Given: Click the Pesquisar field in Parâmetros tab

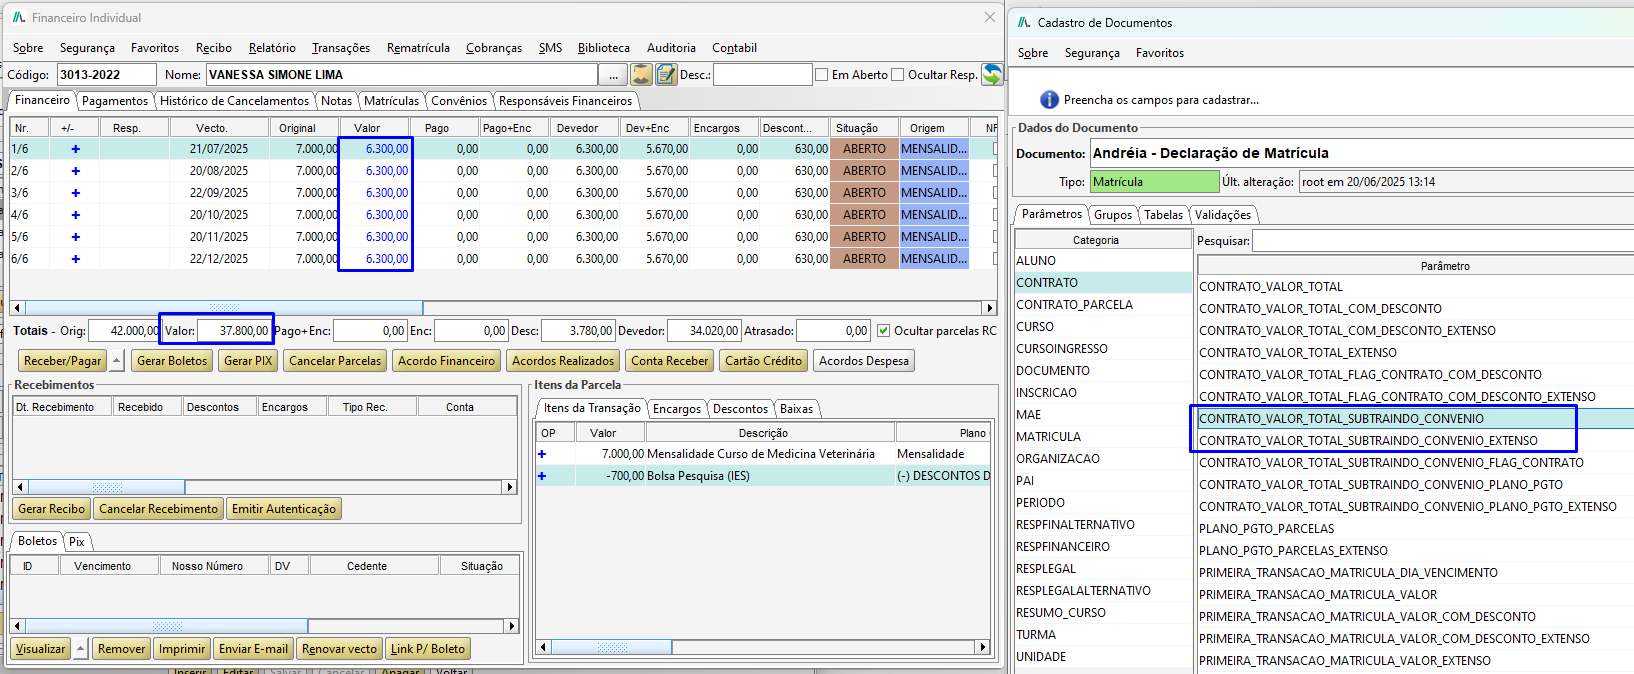Looking at the screenshot, I should tap(1442, 241).
